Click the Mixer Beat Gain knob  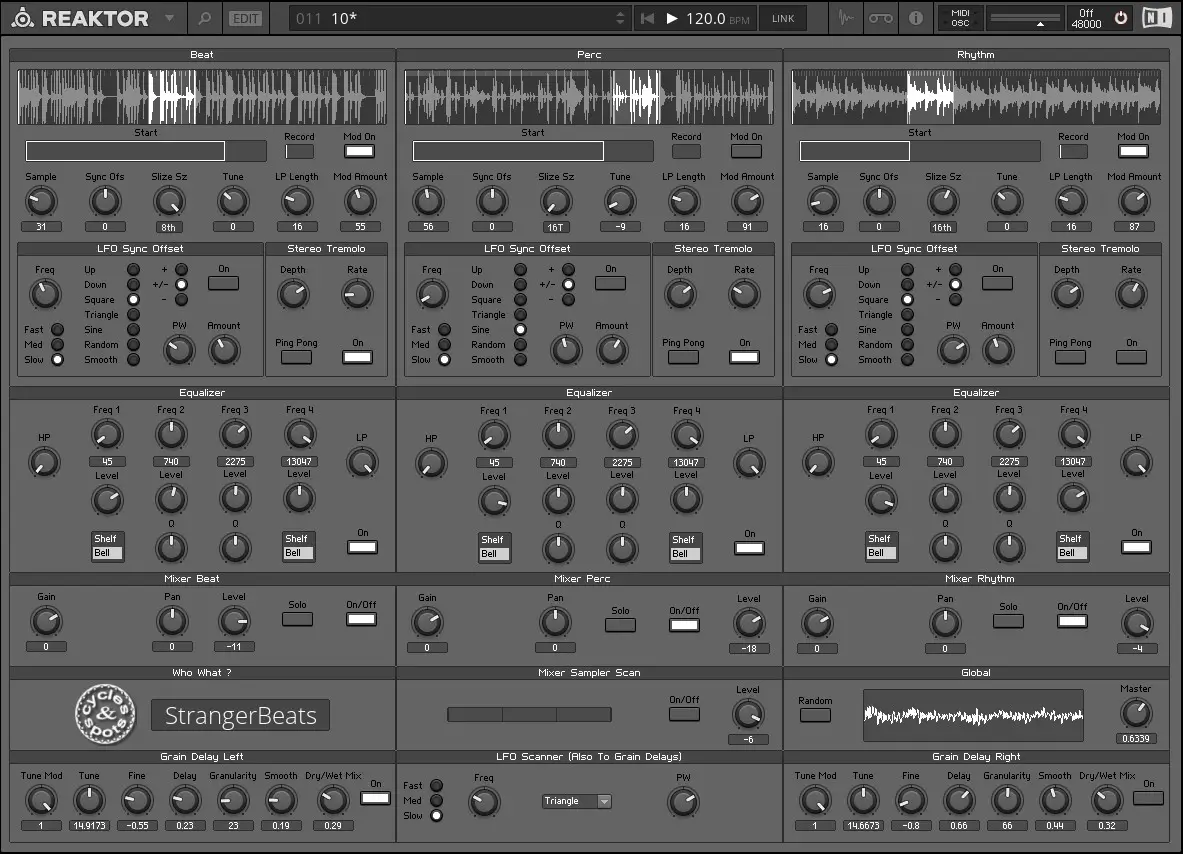click(x=46, y=622)
